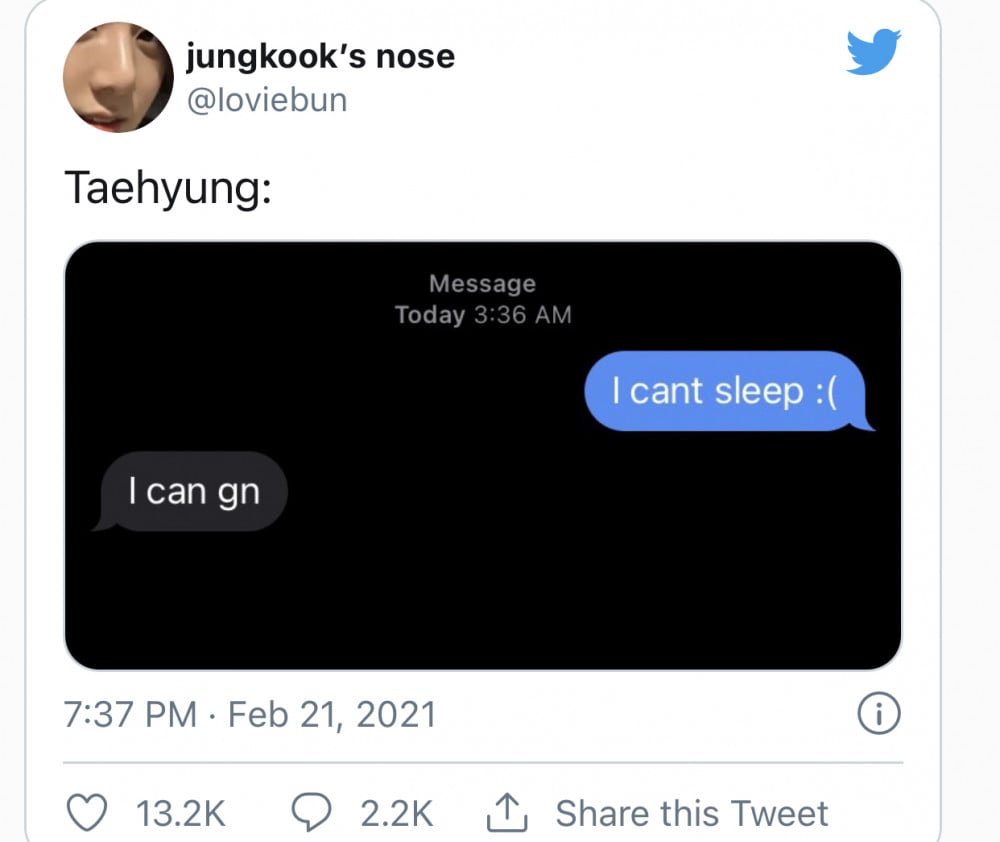Screen dimensions: 1000x842
Task: Click the blue 'I cant sleep' bubble
Action: (x=728, y=391)
